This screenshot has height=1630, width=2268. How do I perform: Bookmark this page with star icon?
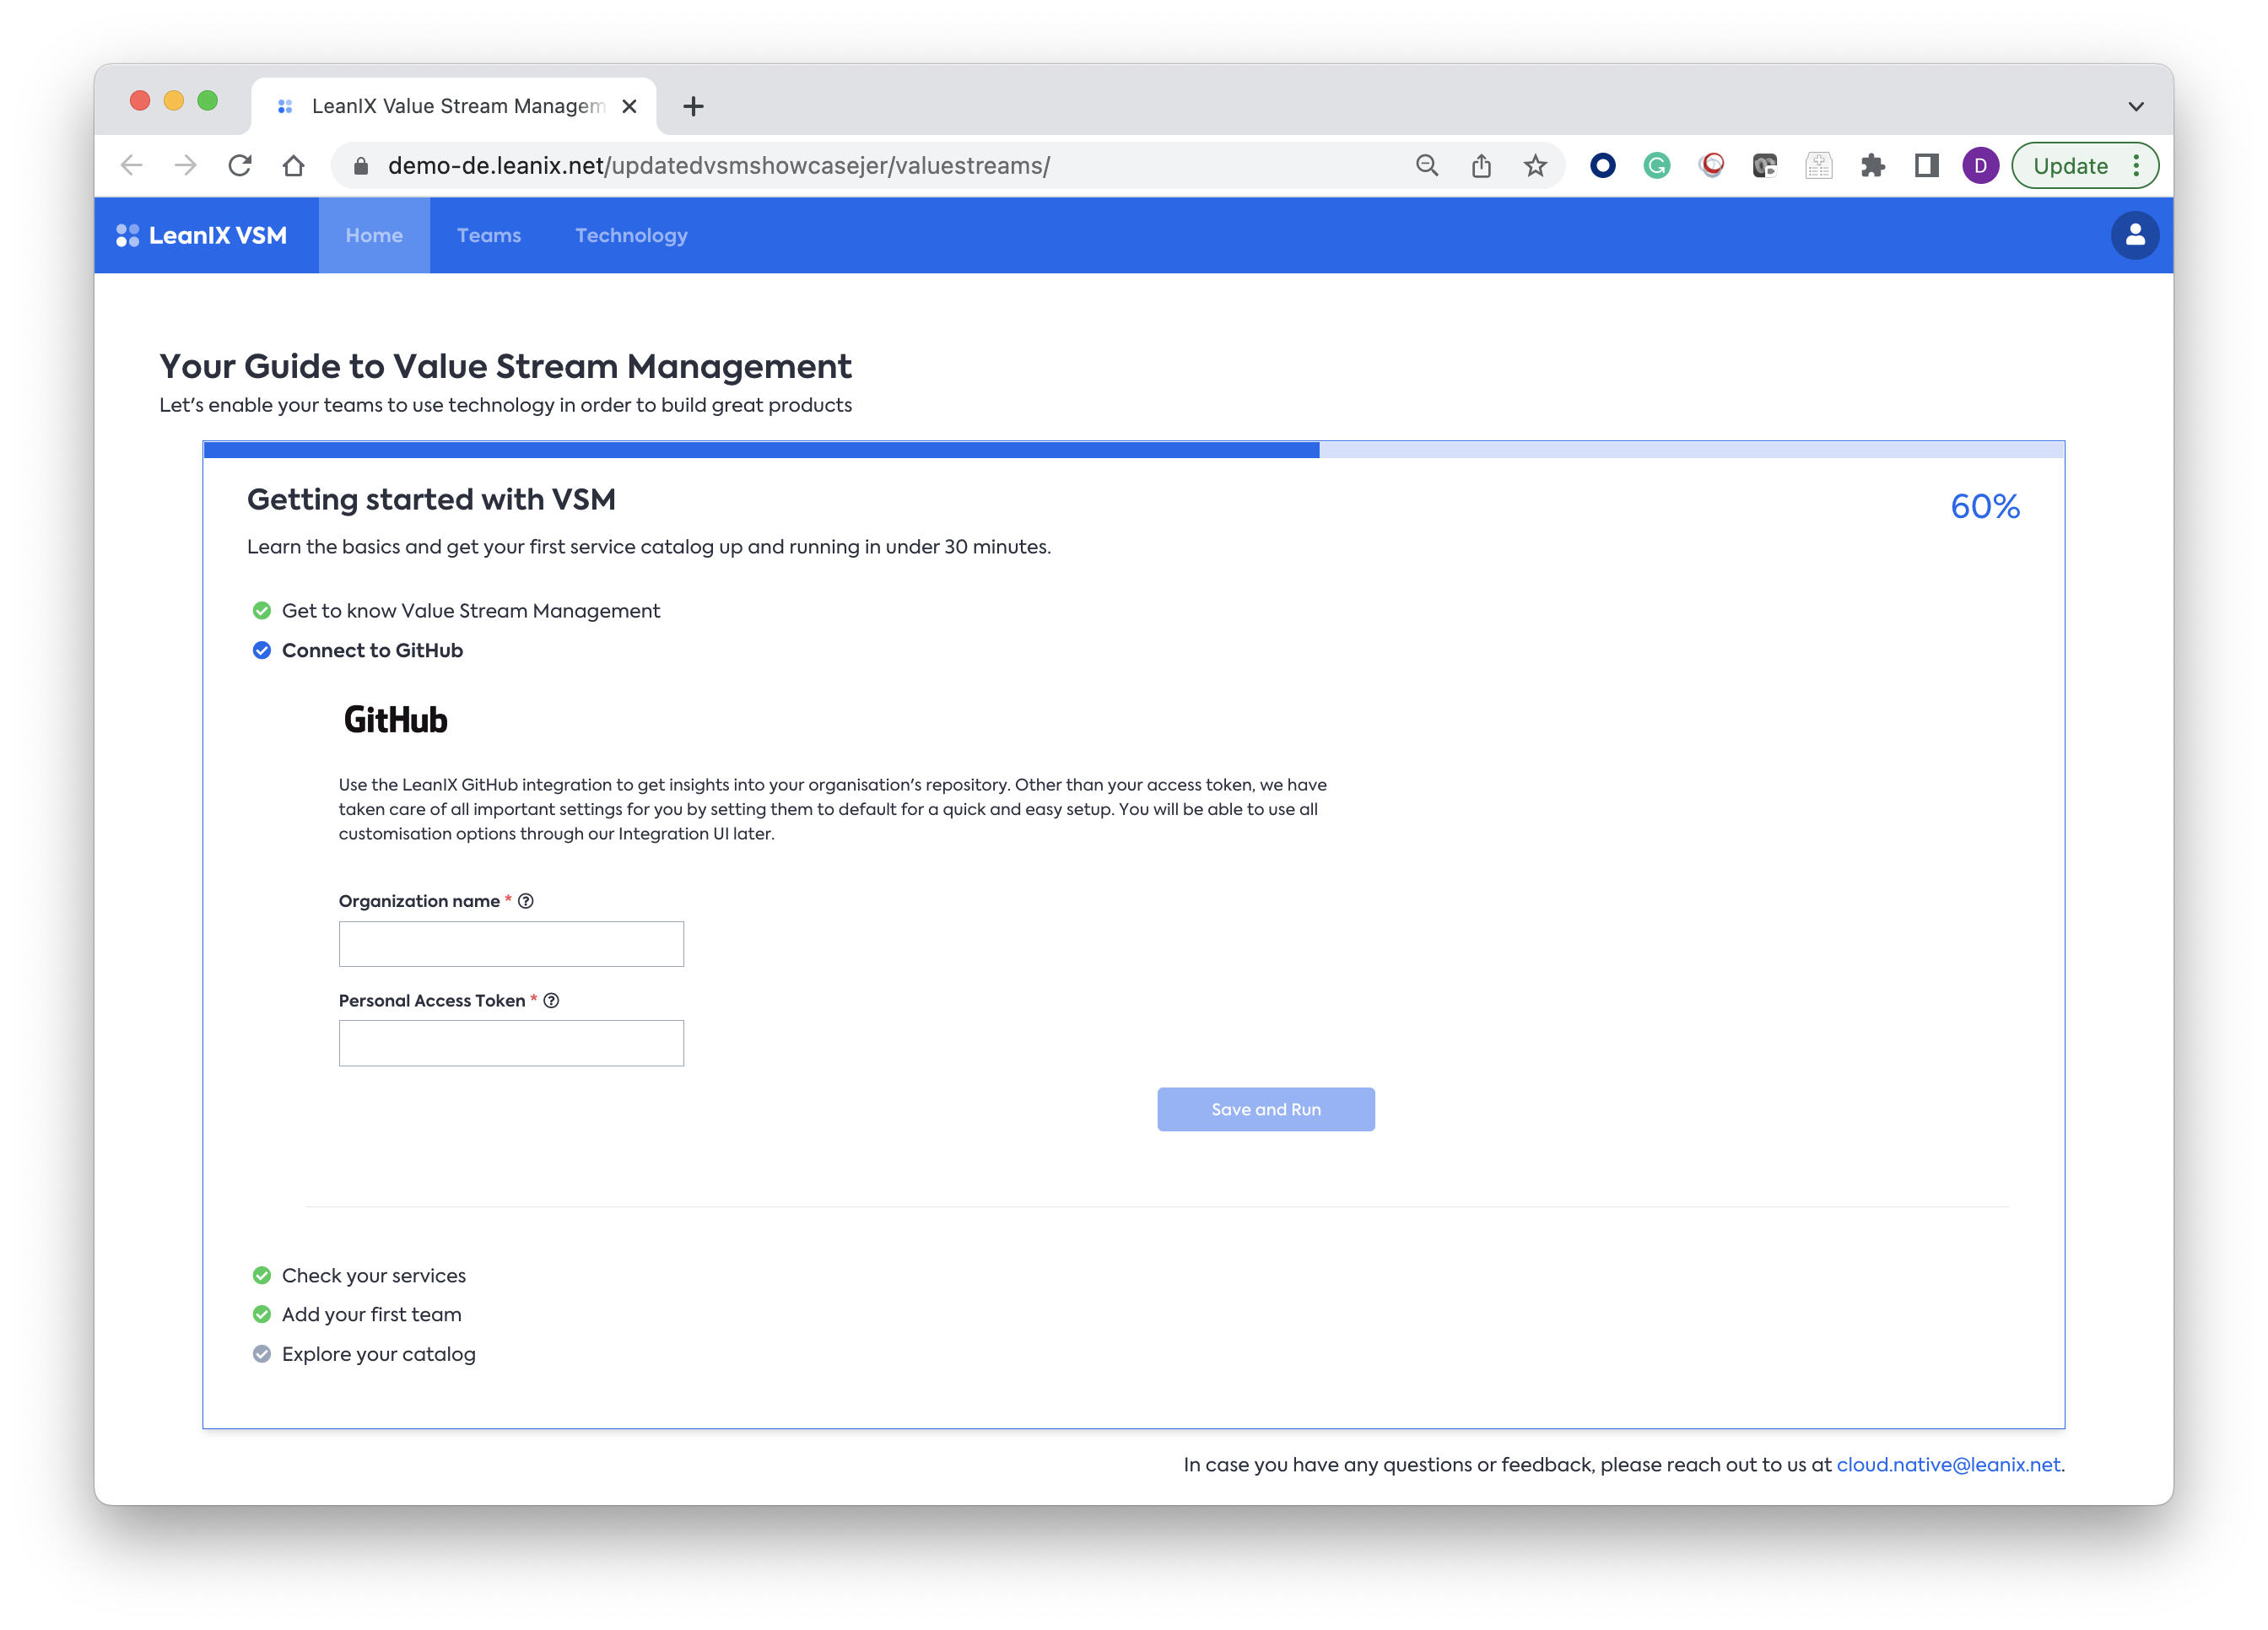tap(1535, 166)
